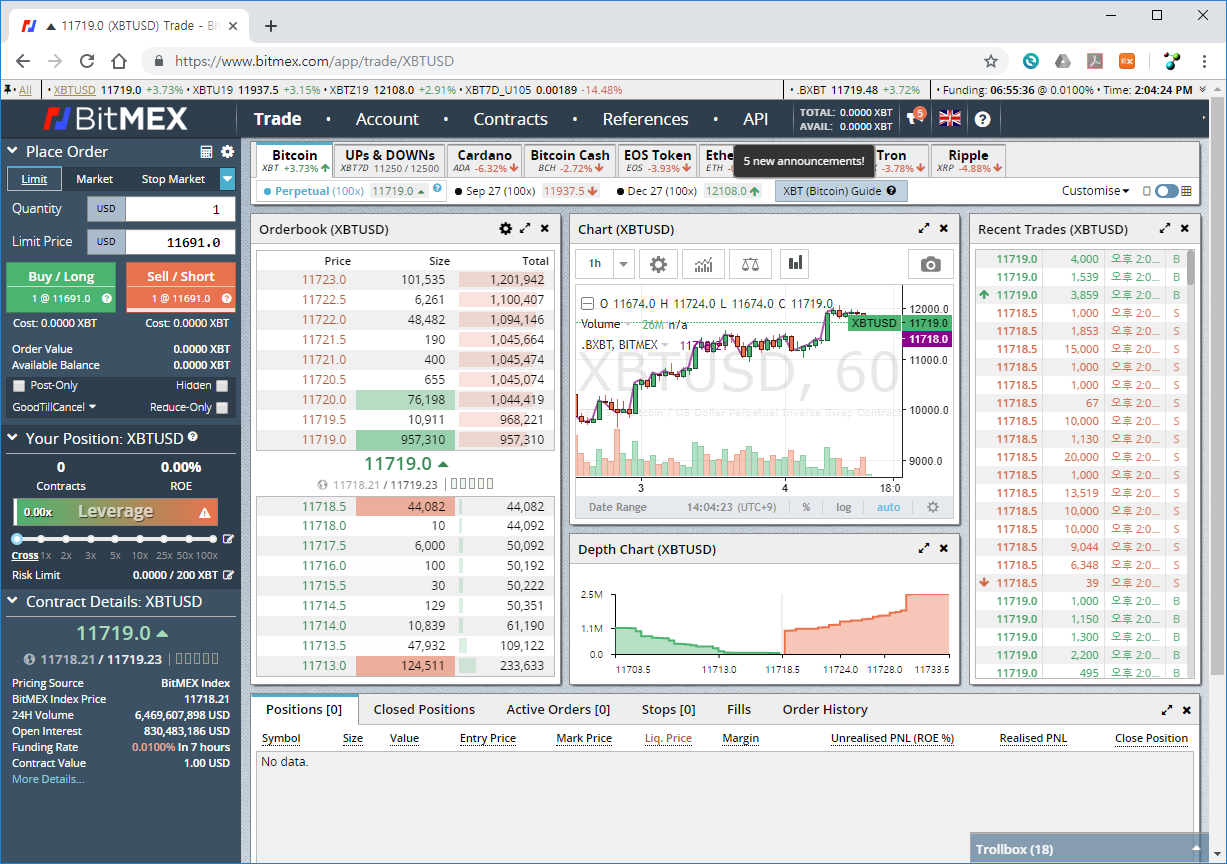Viewport: 1227px width, 864px height.
Task: Toggle the chart legend collapse box
Action: click(587, 303)
